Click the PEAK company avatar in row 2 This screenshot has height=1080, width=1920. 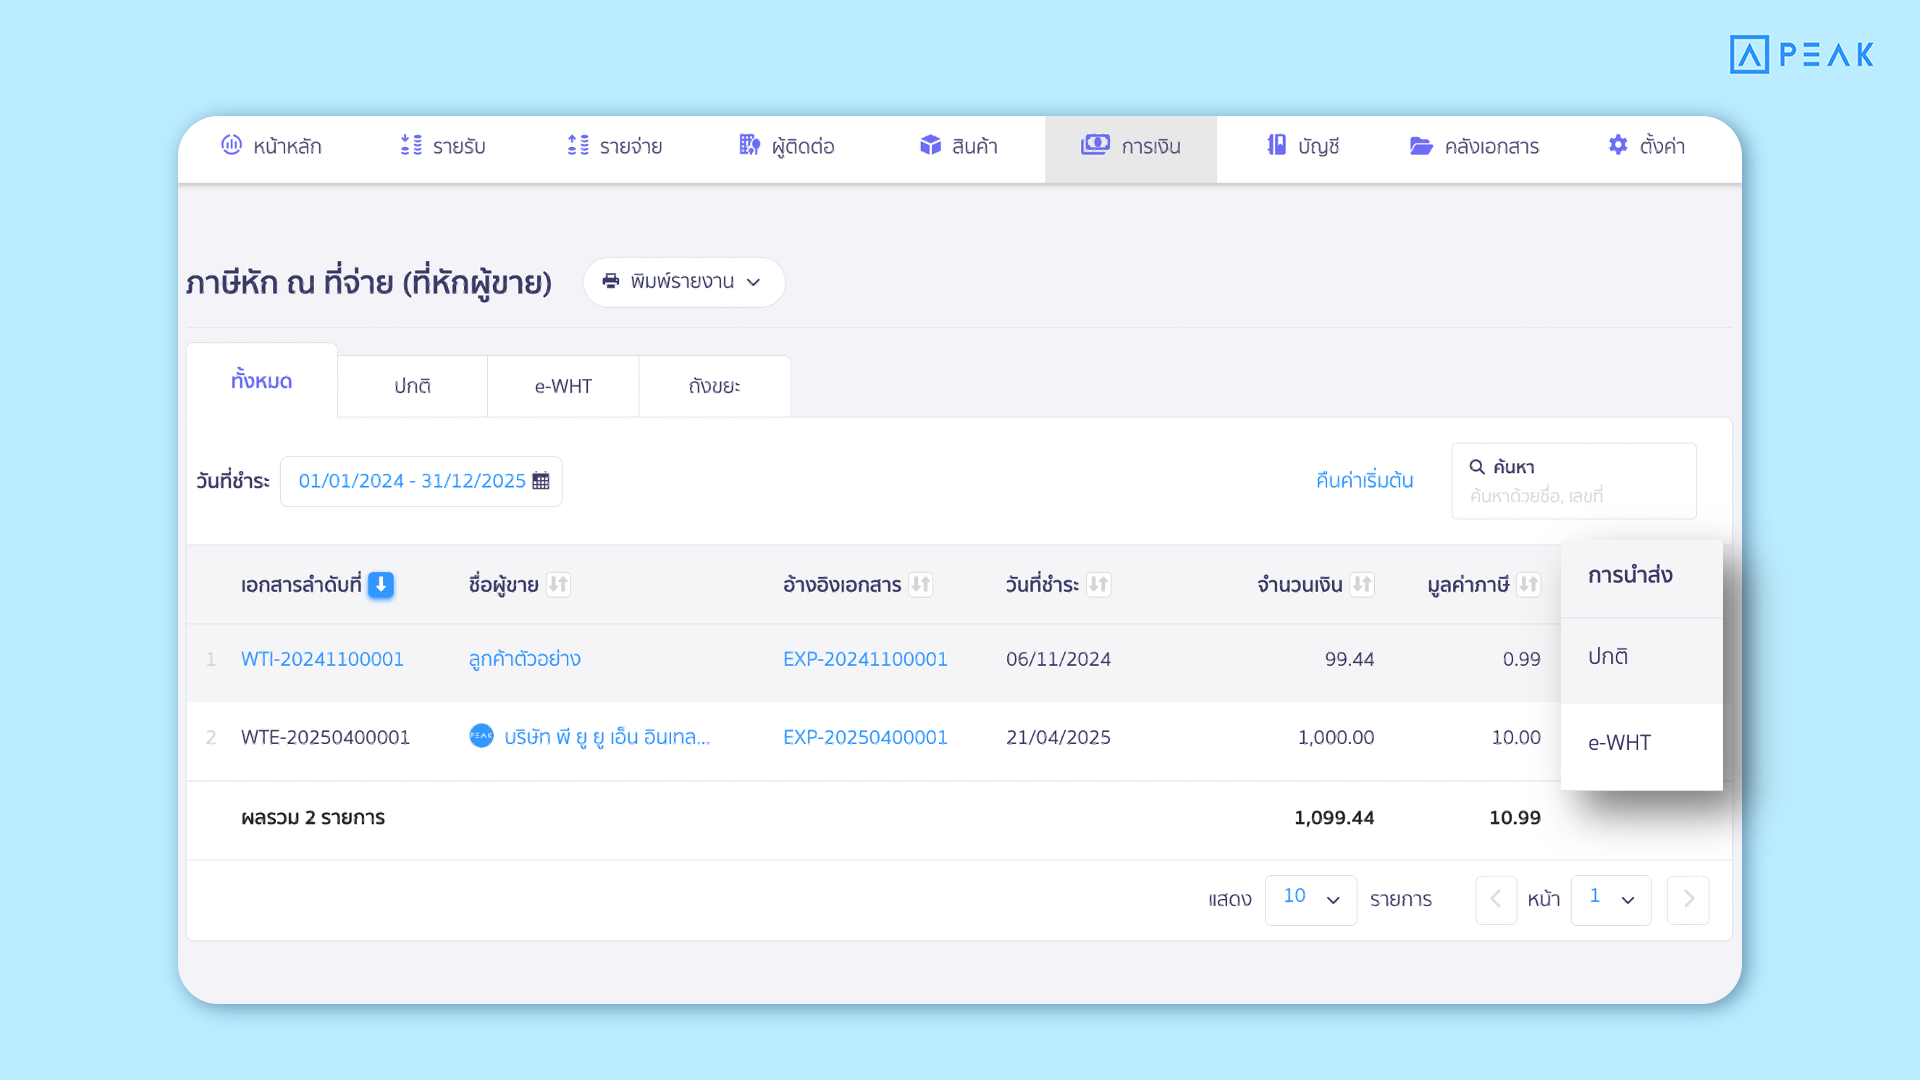[x=481, y=736]
